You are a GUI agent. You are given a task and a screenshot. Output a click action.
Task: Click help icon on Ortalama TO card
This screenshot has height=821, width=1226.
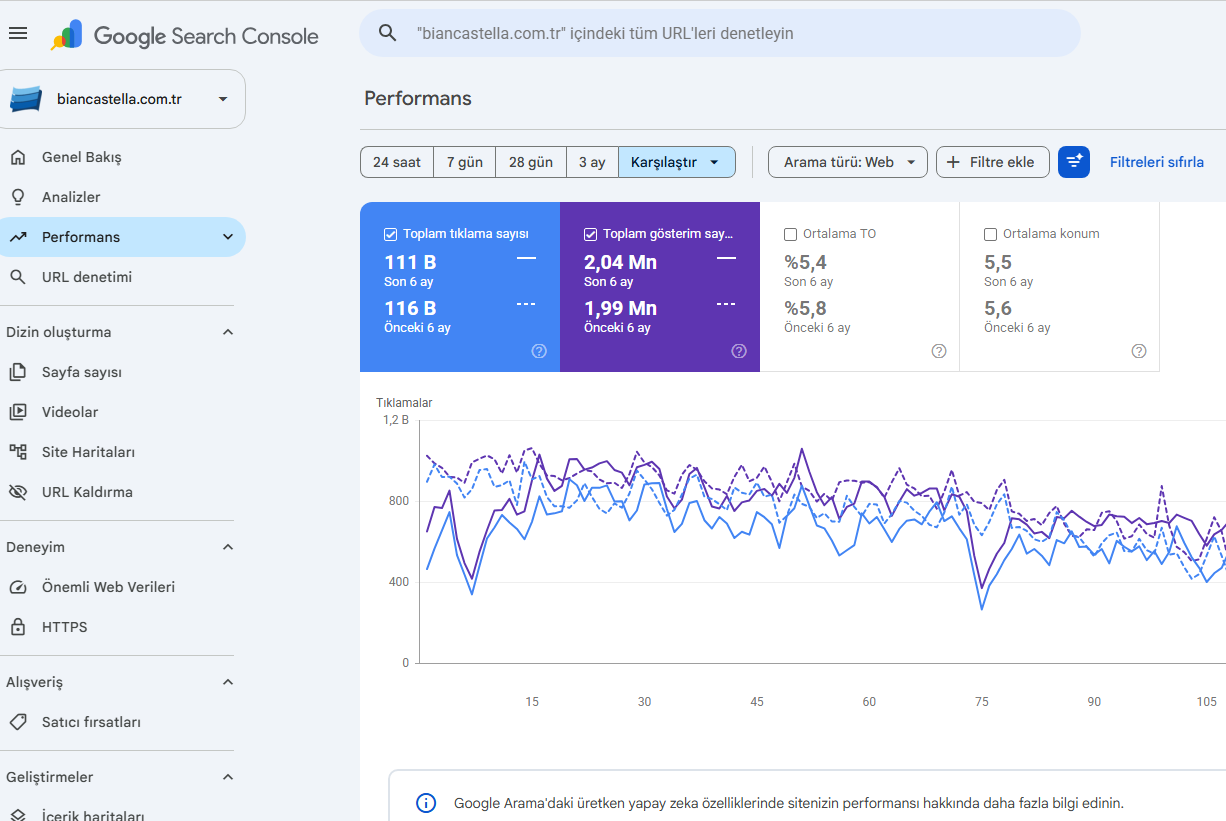[939, 351]
